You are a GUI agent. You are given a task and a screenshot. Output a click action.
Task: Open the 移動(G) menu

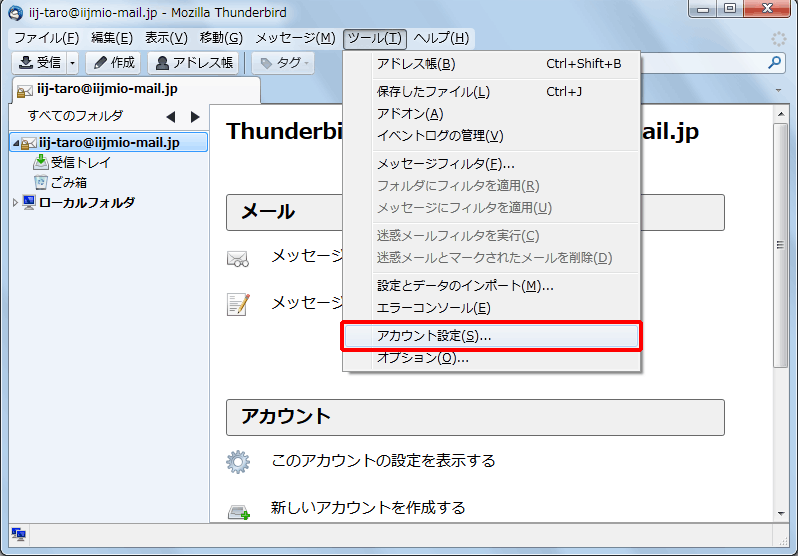(221, 38)
